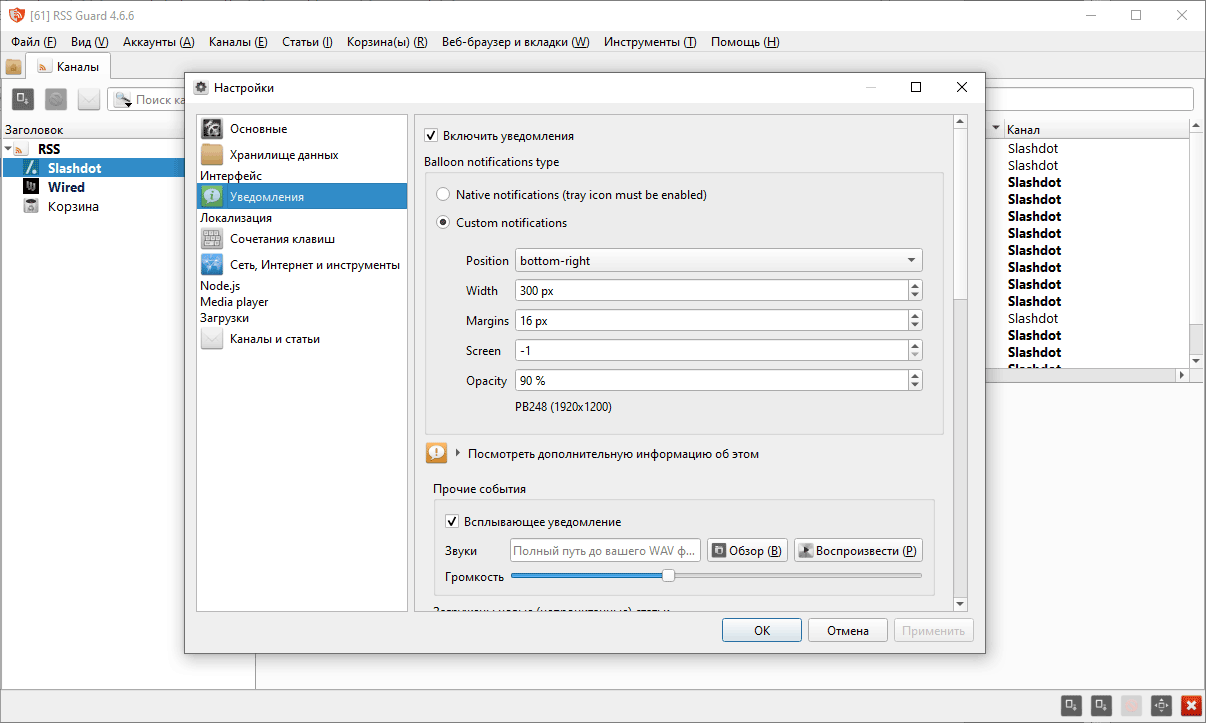The image size is (1206, 723).
Task: Select the Media player settings category
Action: coord(234,302)
